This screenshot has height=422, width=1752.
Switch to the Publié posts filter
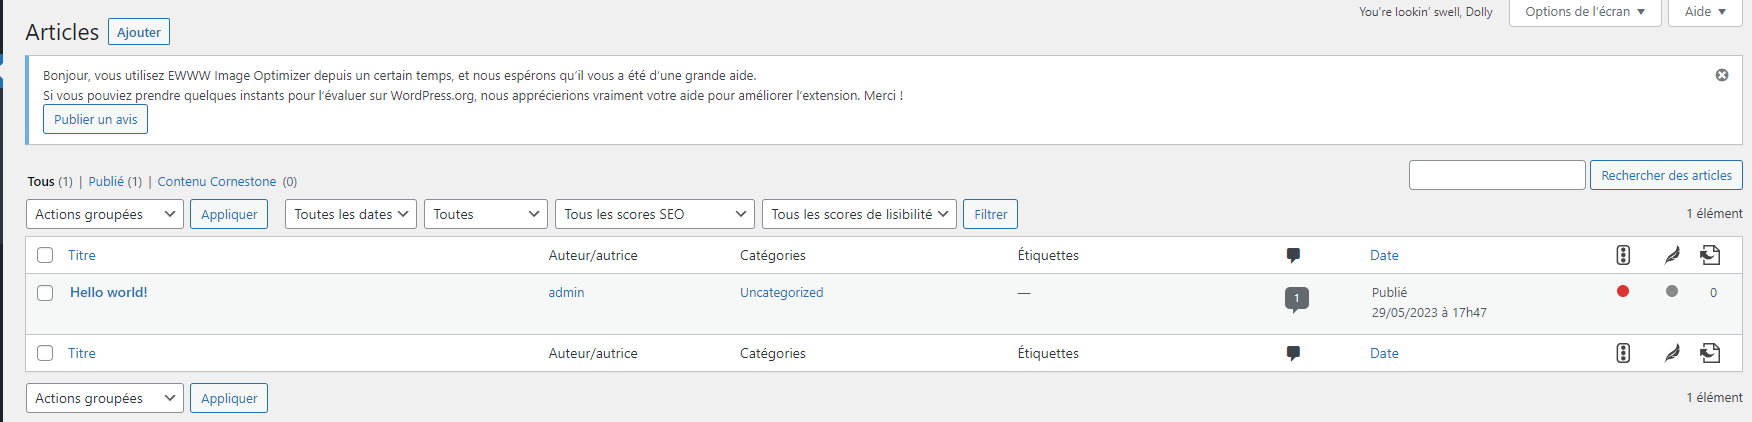tap(106, 181)
